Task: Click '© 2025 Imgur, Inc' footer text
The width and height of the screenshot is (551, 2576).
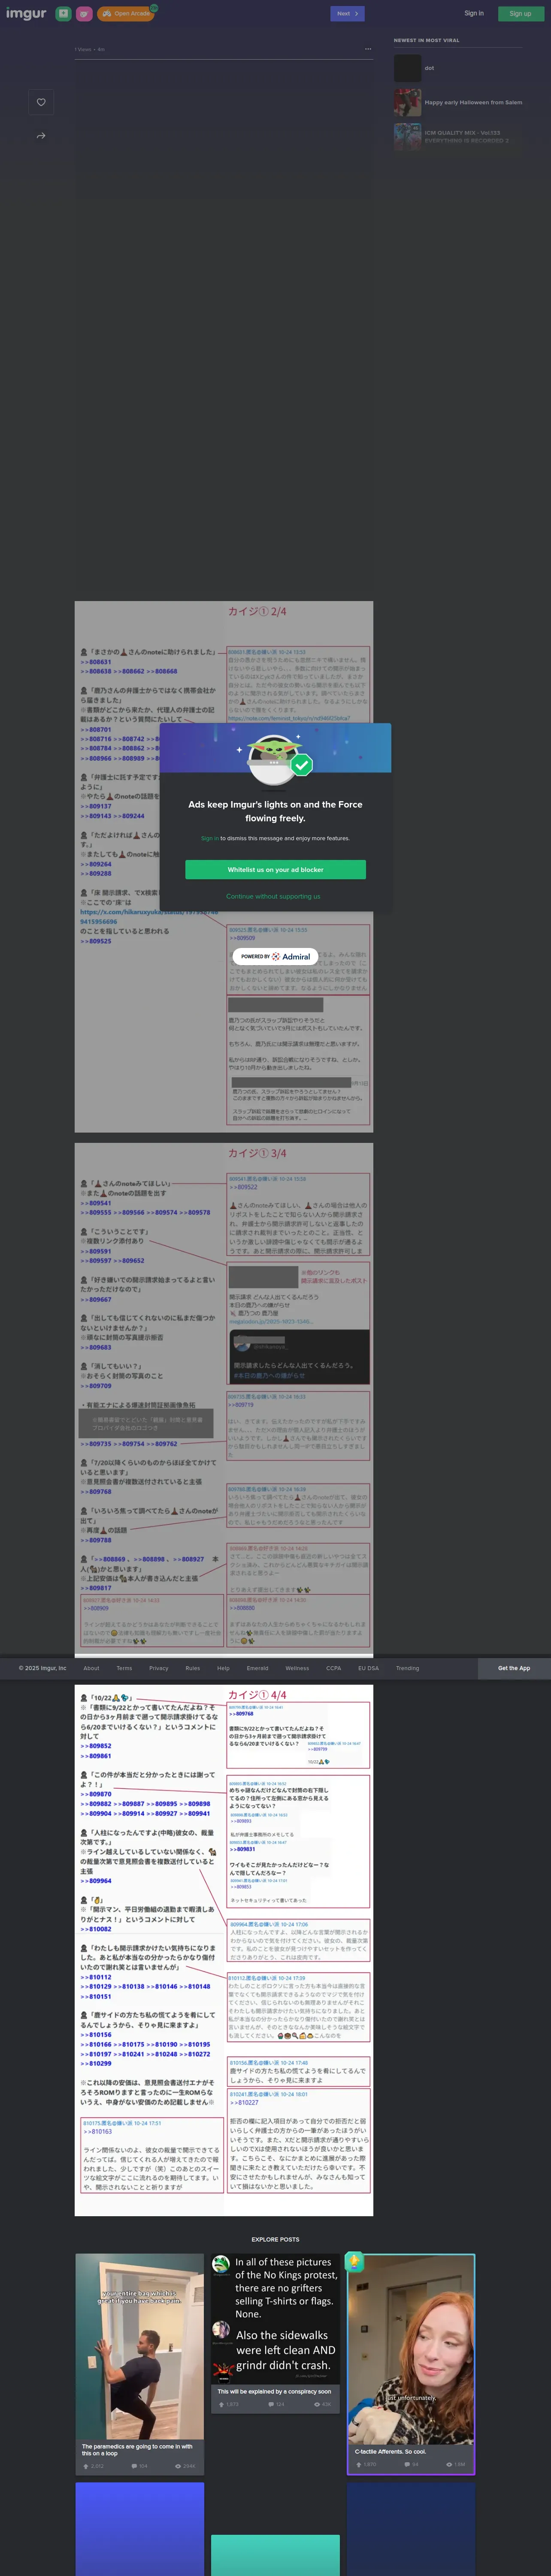Action: 42,1668
